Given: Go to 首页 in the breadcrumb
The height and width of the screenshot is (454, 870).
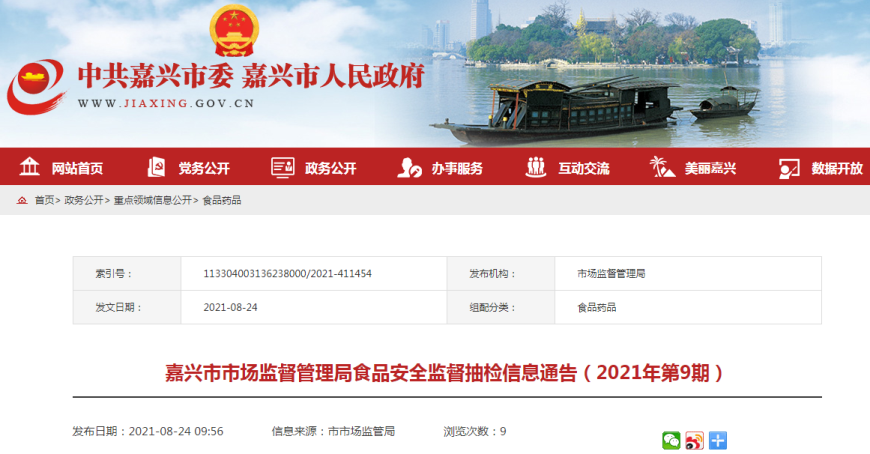Looking at the screenshot, I should [44, 200].
